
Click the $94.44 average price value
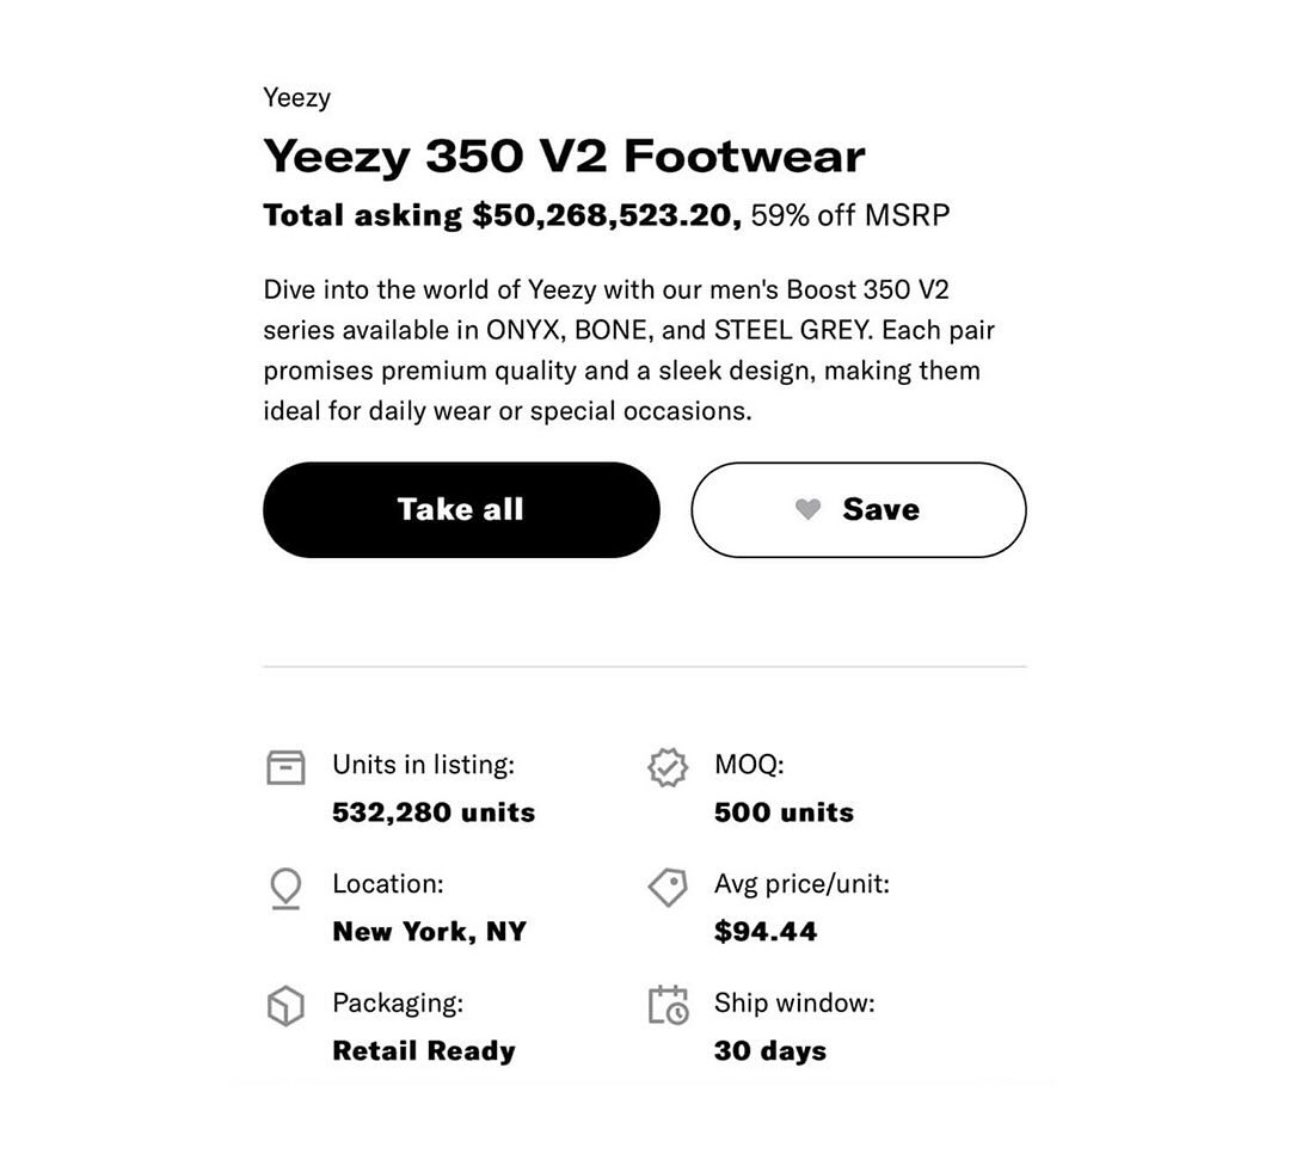pos(765,931)
